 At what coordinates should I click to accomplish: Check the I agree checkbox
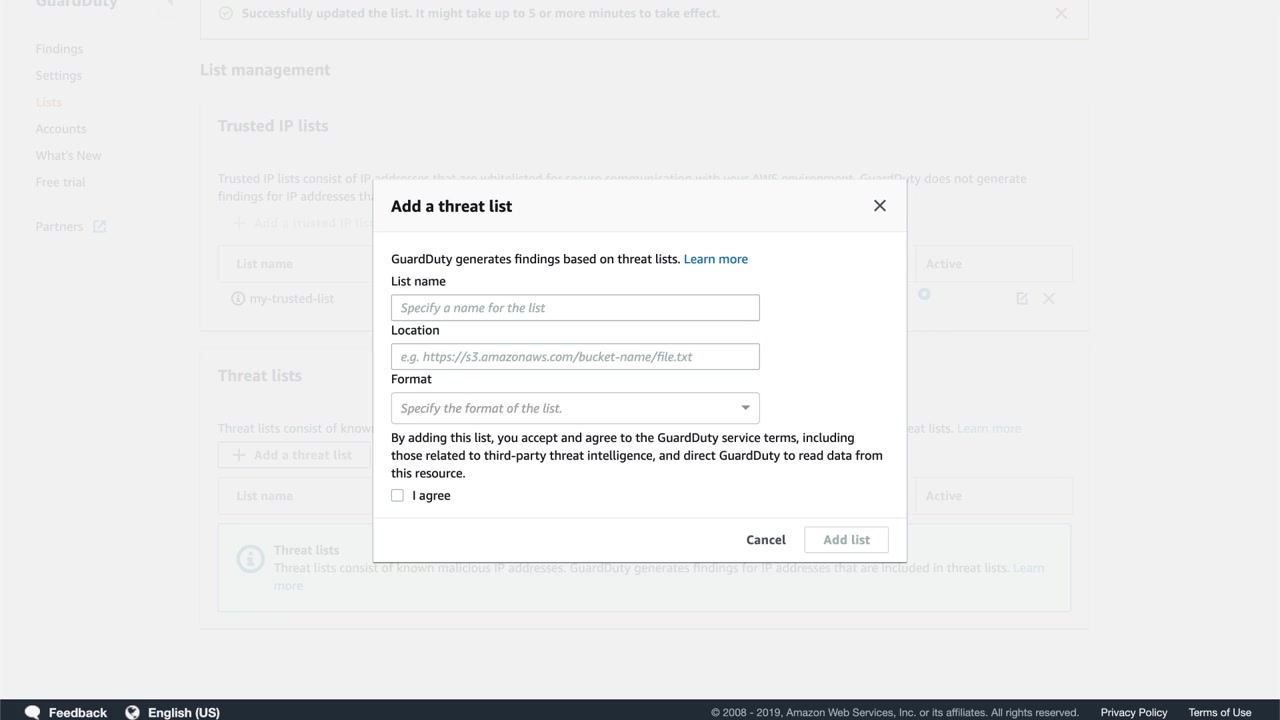click(398, 496)
